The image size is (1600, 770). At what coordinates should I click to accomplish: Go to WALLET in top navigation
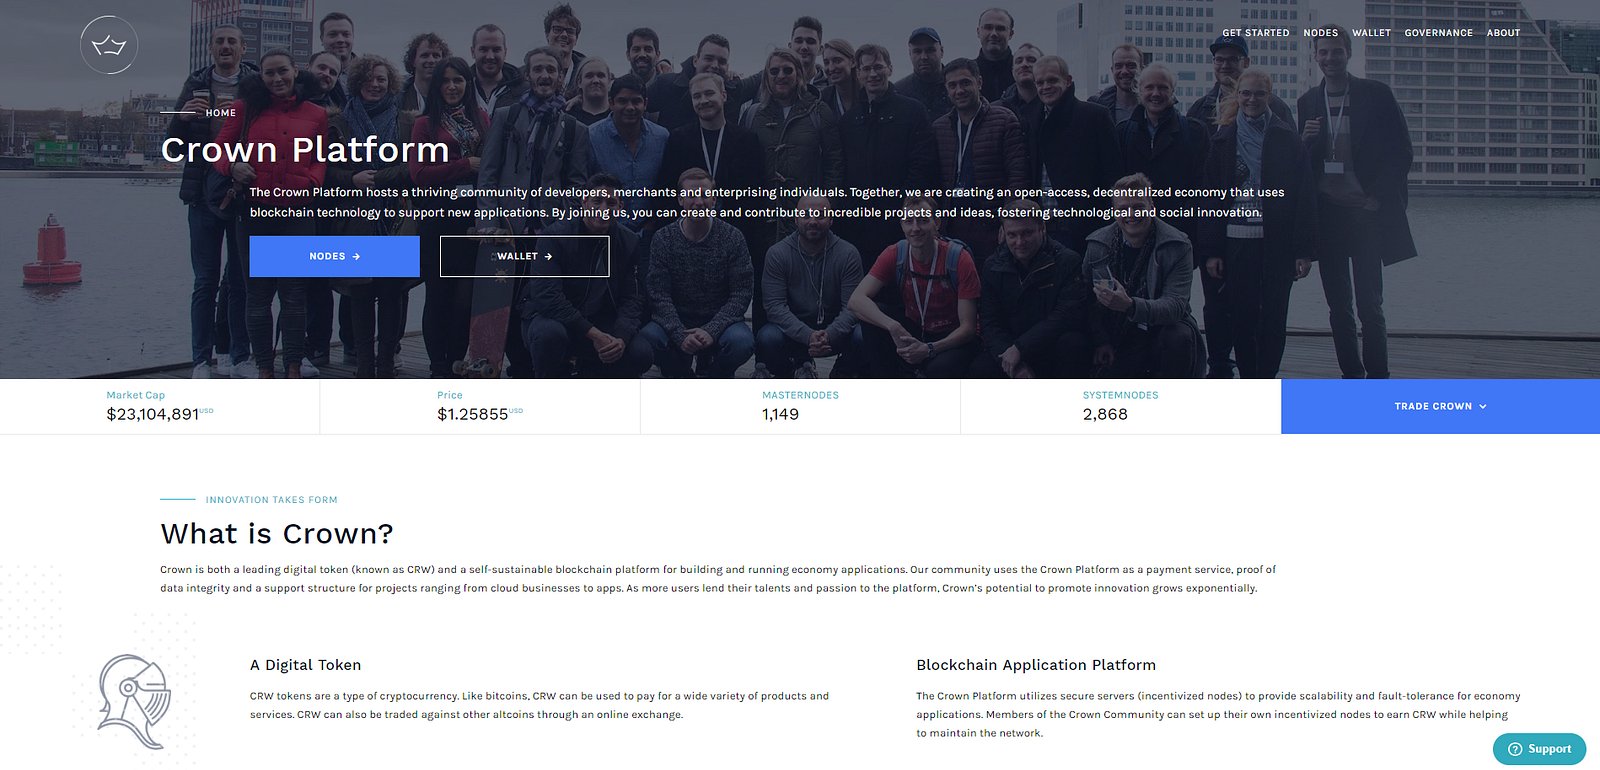(1371, 33)
